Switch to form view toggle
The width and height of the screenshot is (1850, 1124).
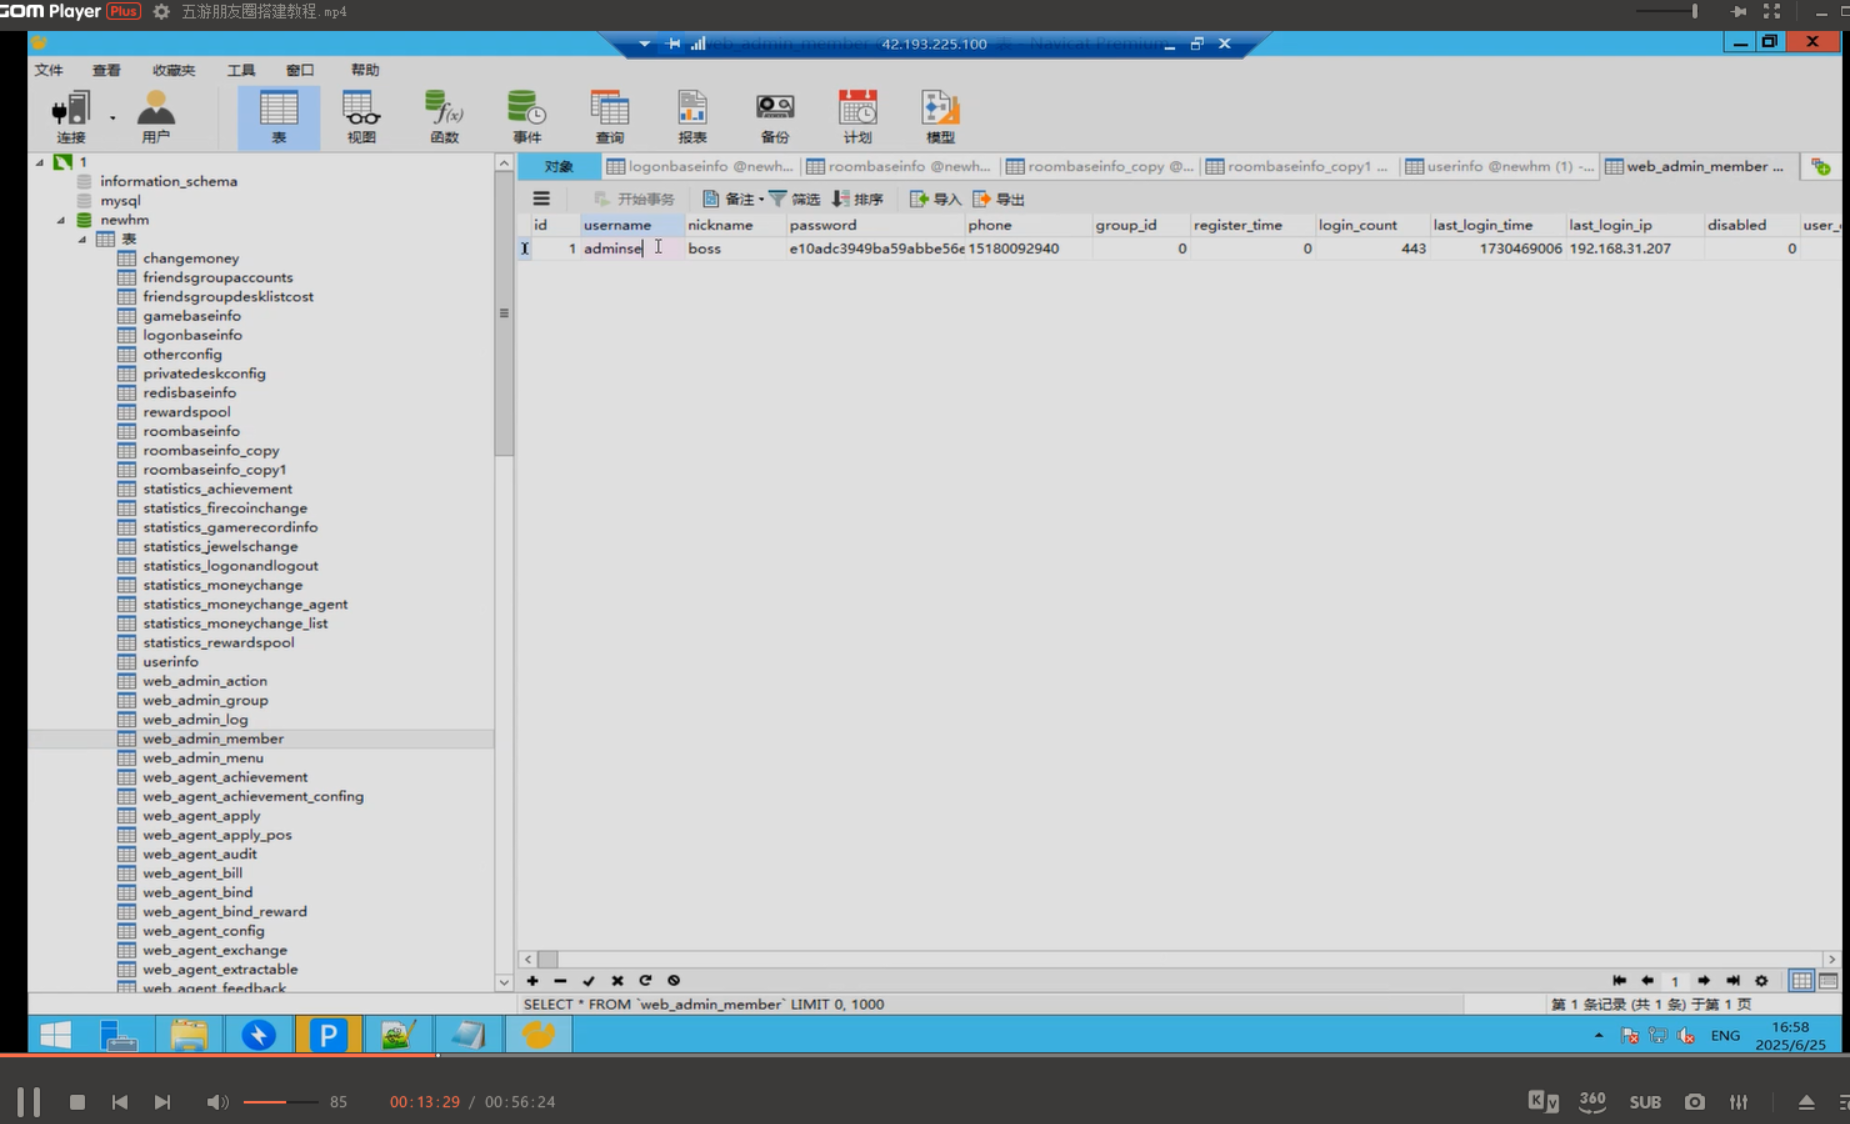pos(1828,981)
